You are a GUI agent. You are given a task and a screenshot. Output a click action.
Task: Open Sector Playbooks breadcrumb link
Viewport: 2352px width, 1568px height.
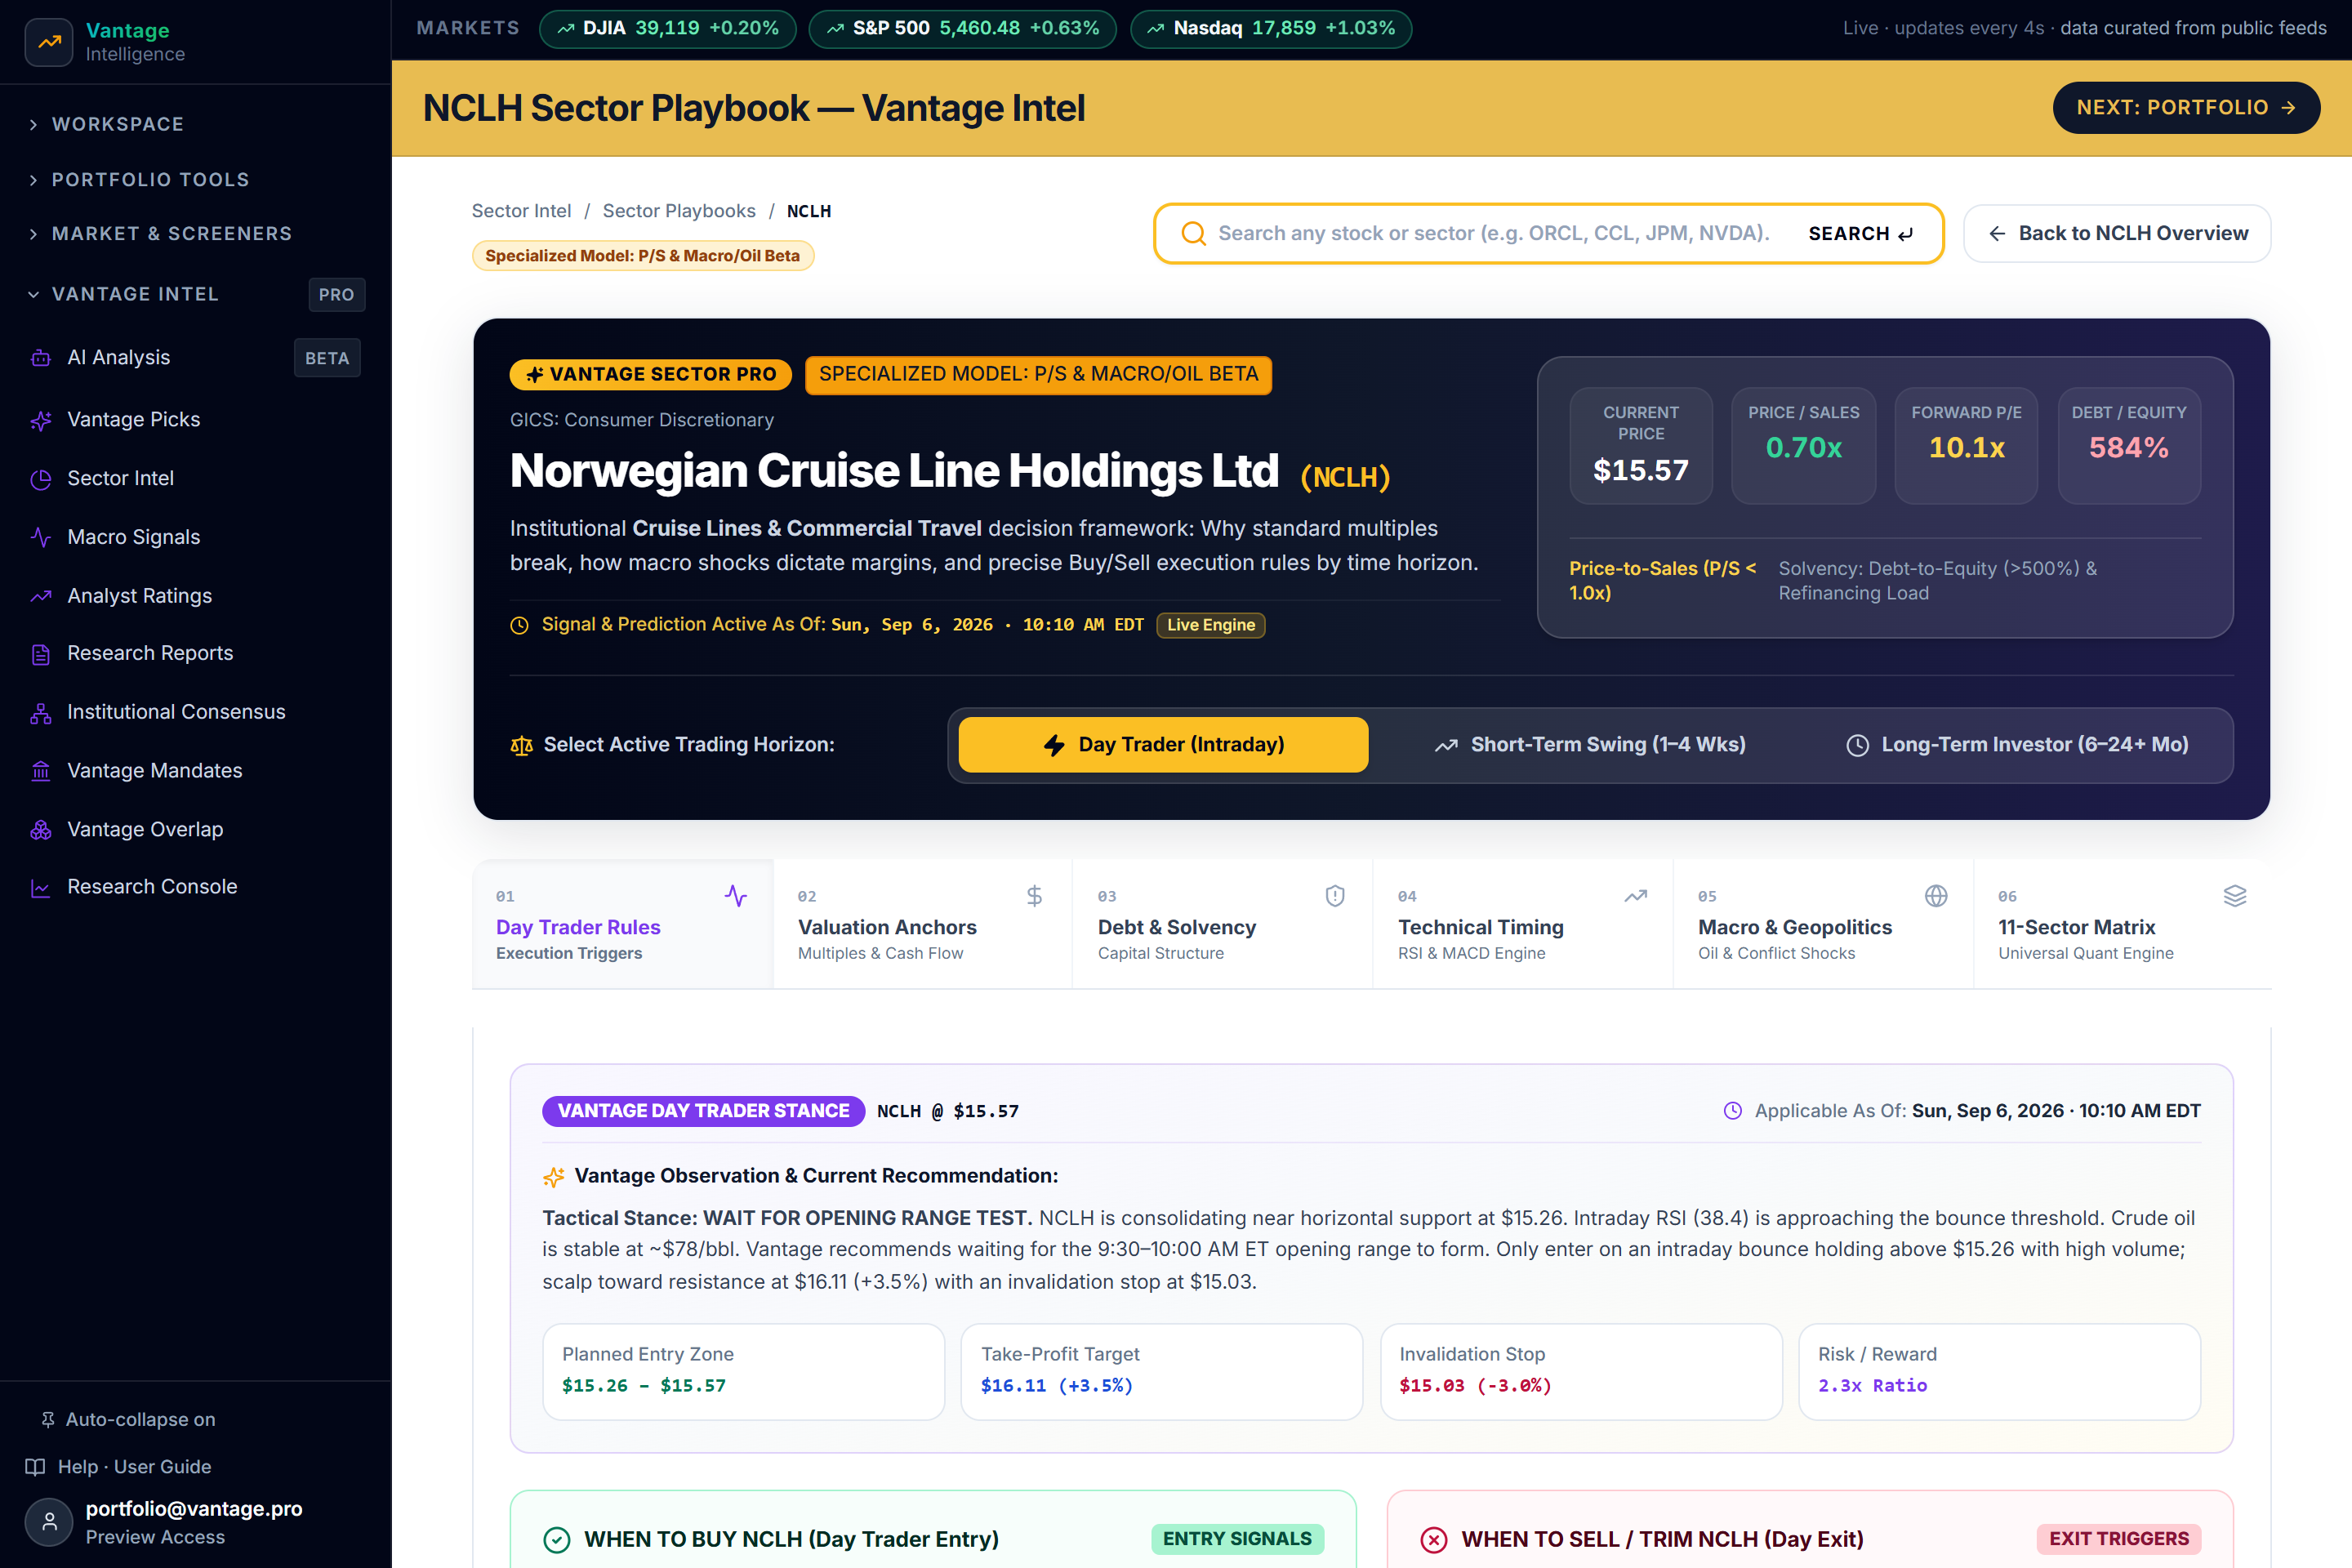[x=679, y=211]
